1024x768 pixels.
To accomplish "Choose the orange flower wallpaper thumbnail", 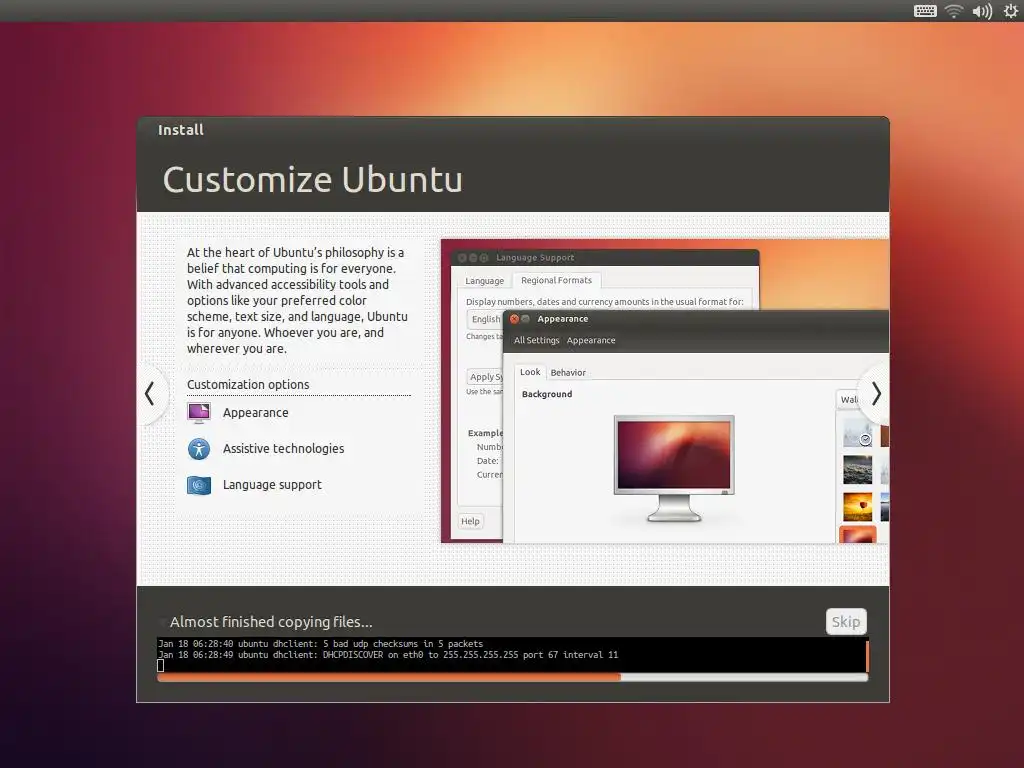I will point(857,506).
